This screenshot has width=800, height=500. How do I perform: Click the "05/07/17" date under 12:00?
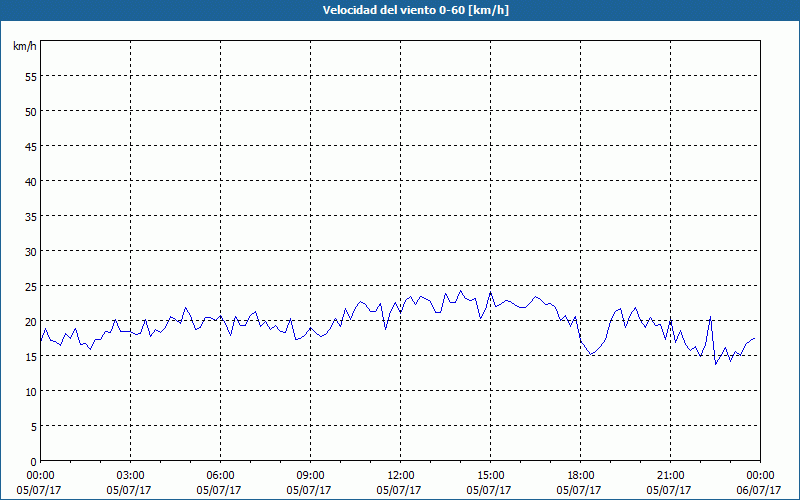coord(399,490)
